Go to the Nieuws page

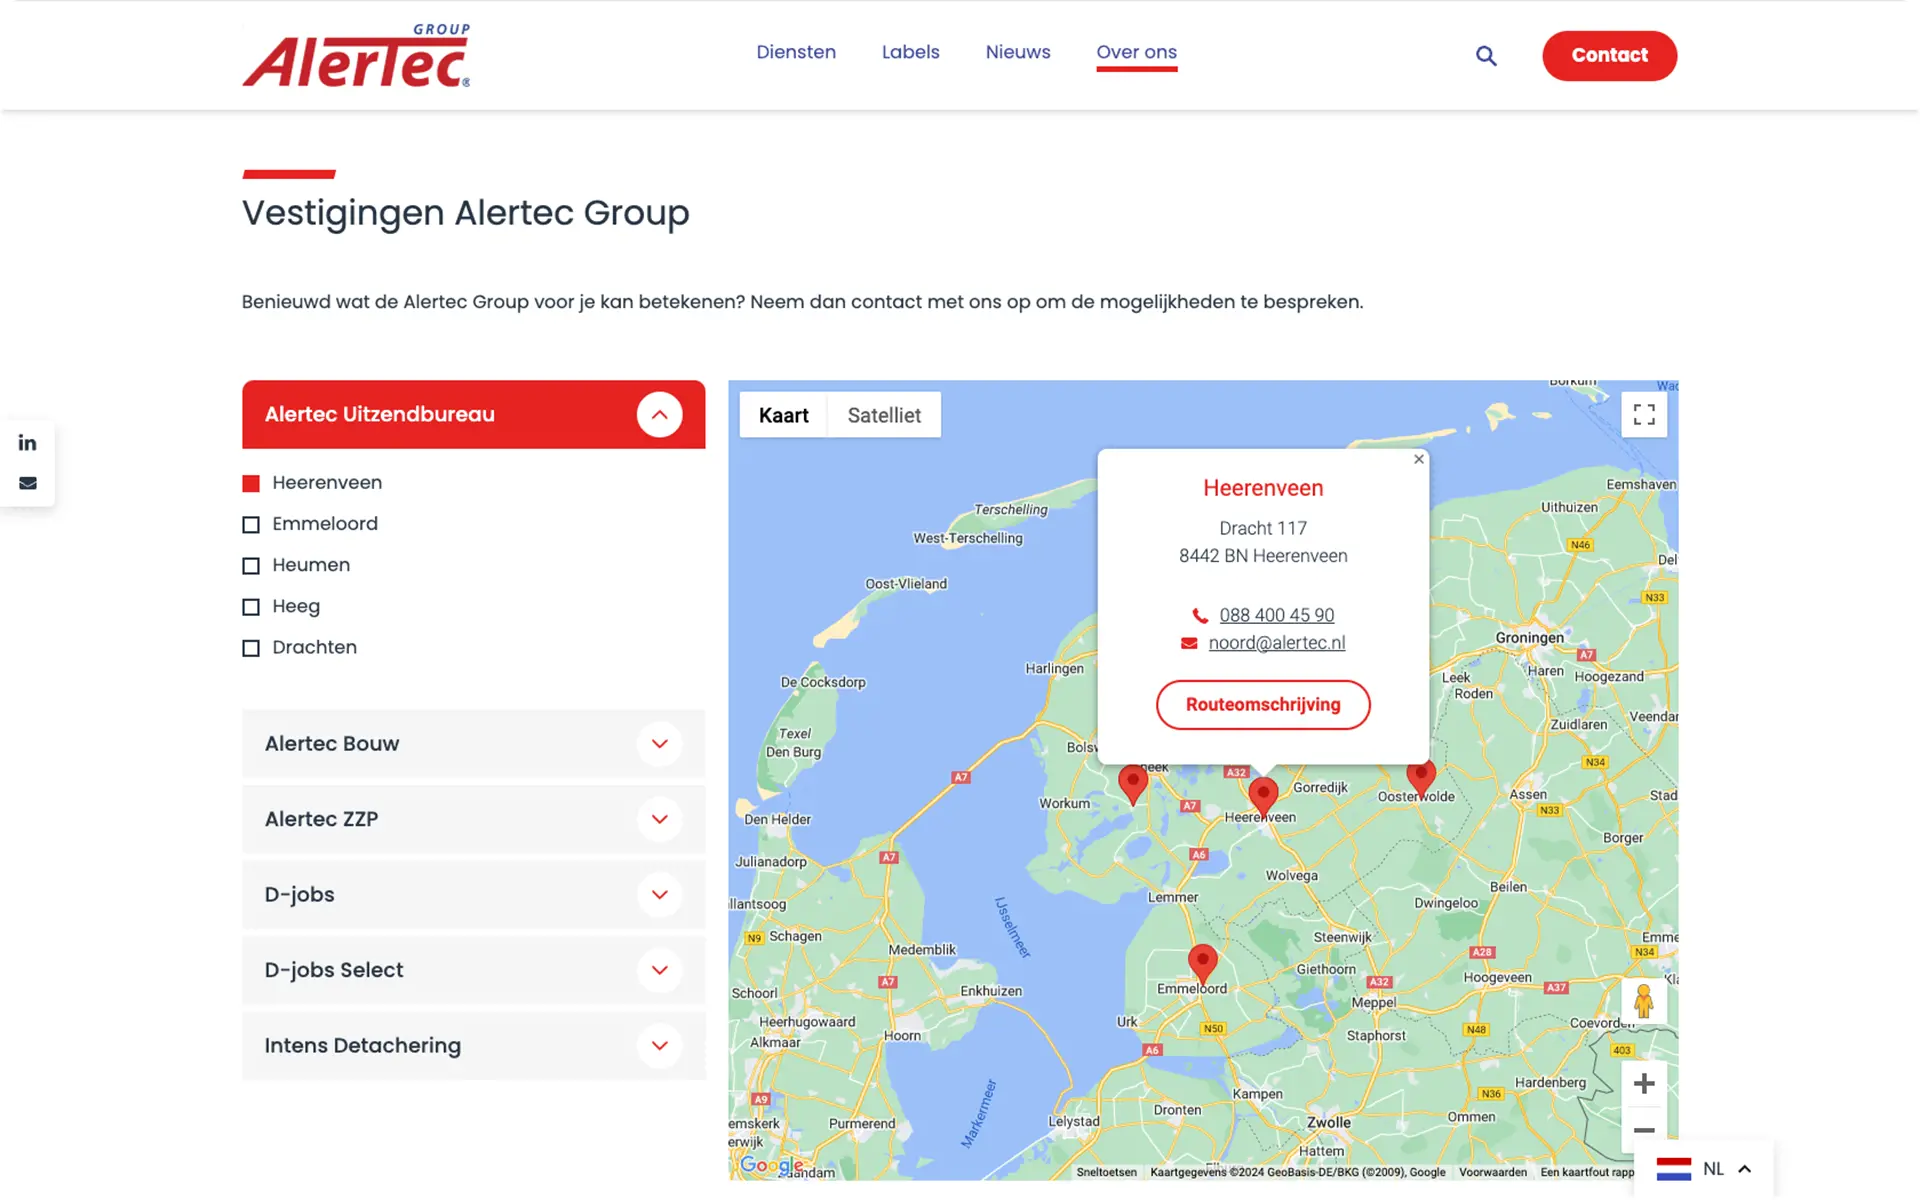[1017, 52]
